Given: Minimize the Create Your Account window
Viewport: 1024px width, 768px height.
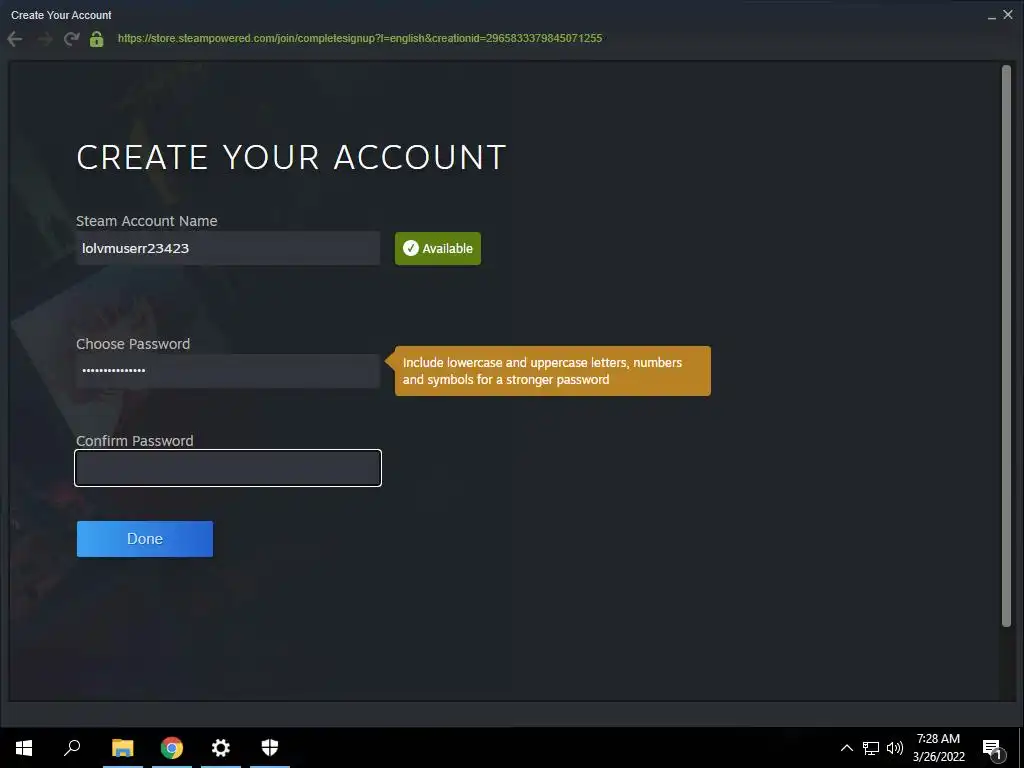Looking at the screenshot, I should [991, 15].
